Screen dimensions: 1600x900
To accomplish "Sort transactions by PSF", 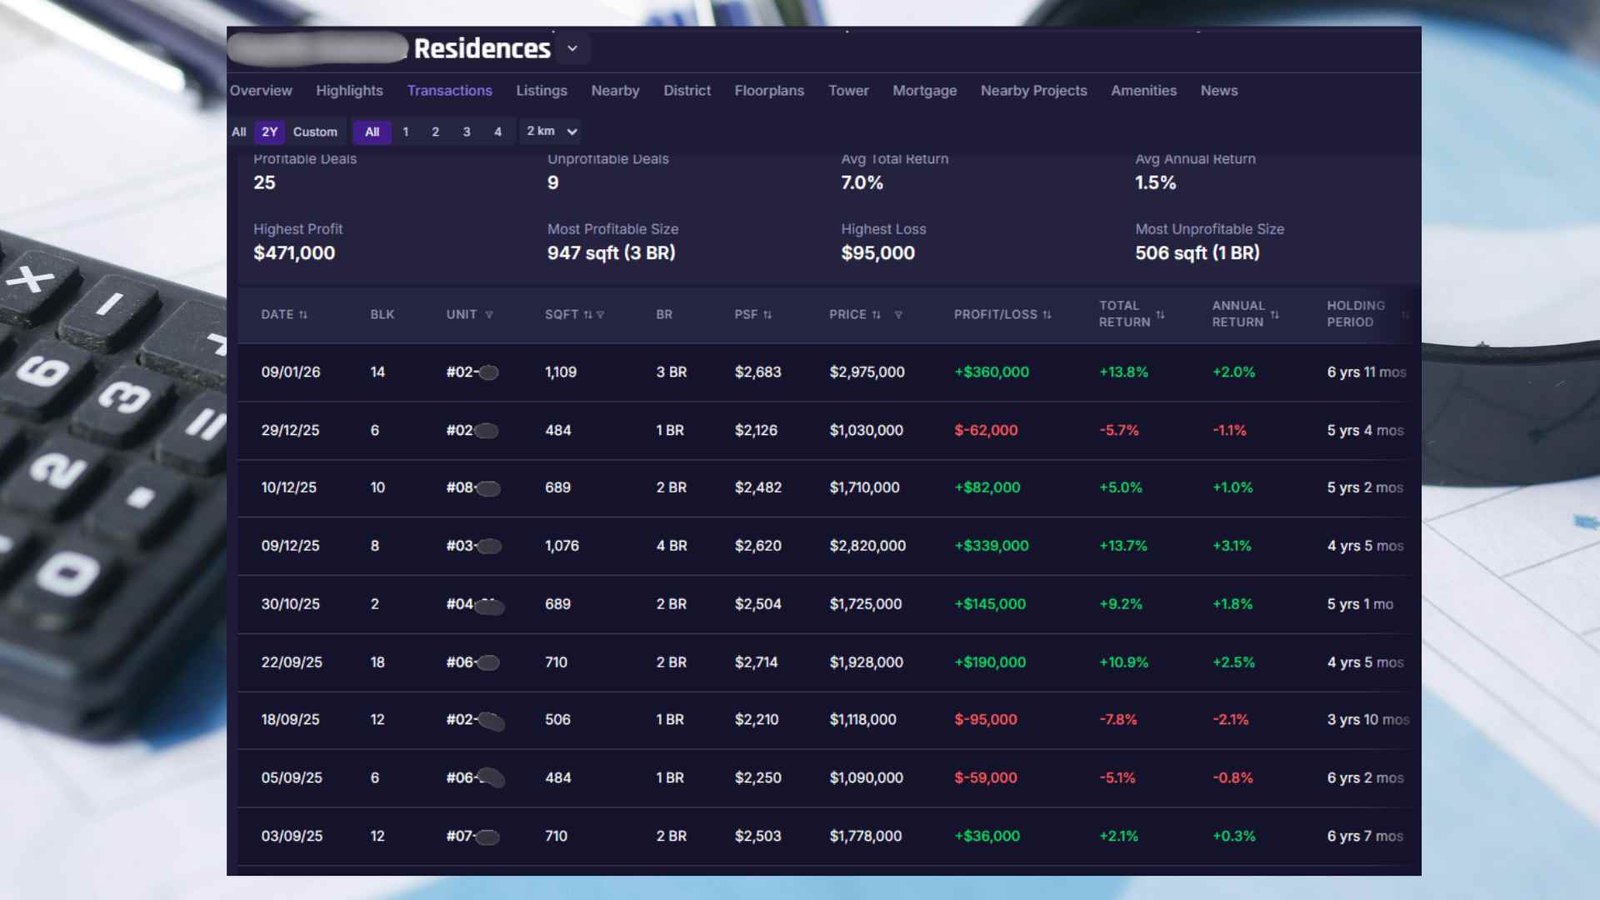I will [767, 315].
